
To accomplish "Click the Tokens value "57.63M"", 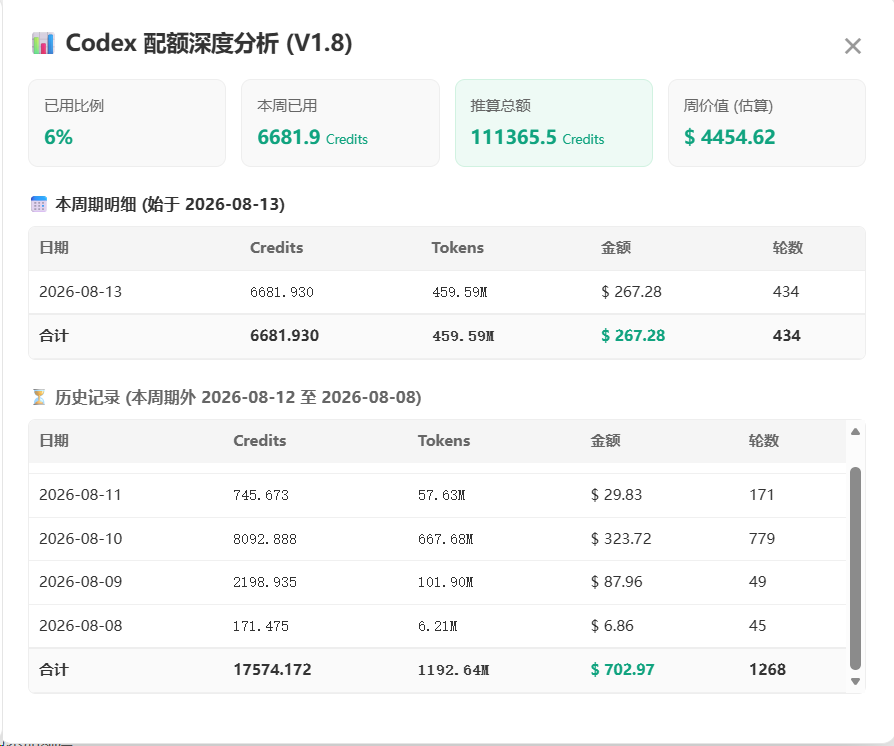I will tap(441, 495).
